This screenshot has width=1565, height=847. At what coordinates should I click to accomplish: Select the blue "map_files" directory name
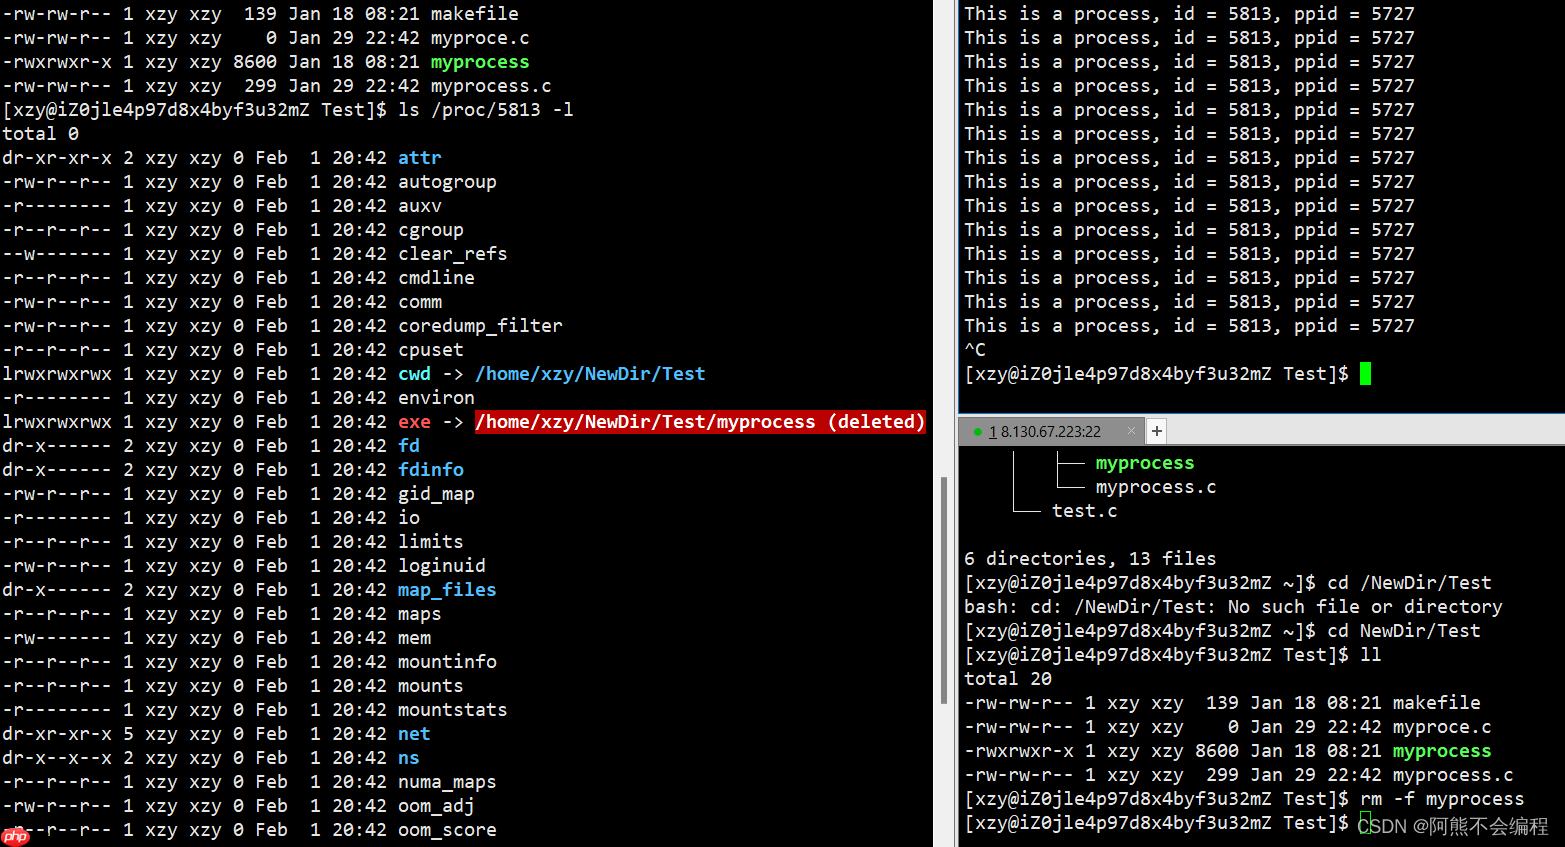(447, 590)
